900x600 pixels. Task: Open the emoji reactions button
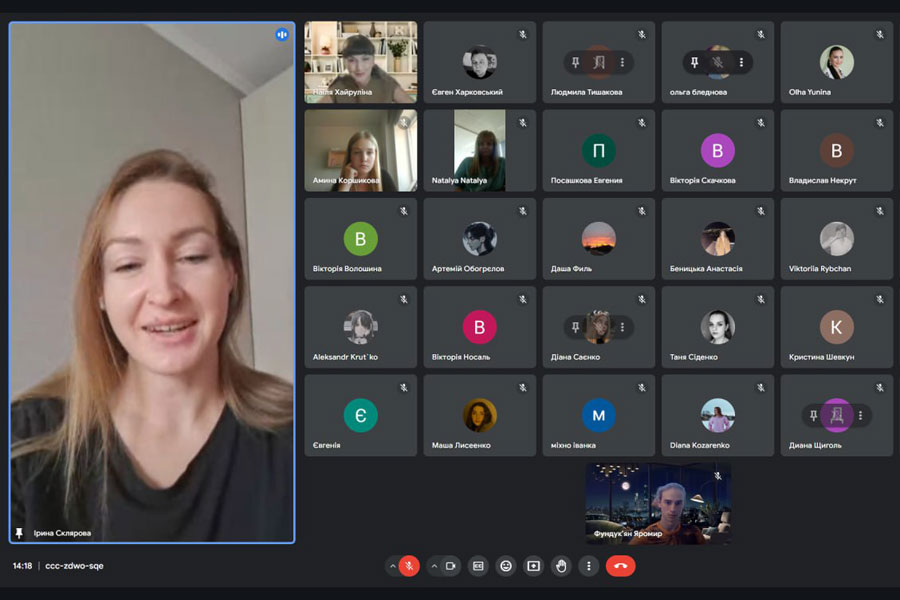(x=506, y=566)
